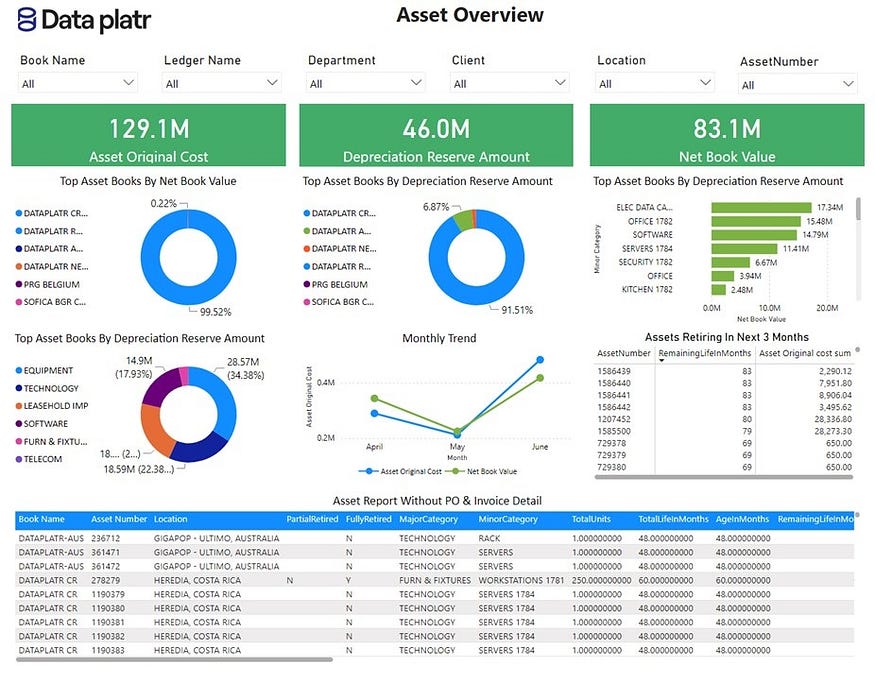Sort report by MajorCategory header
The height and width of the screenshot is (680, 875).
pyautogui.click(x=428, y=519)
